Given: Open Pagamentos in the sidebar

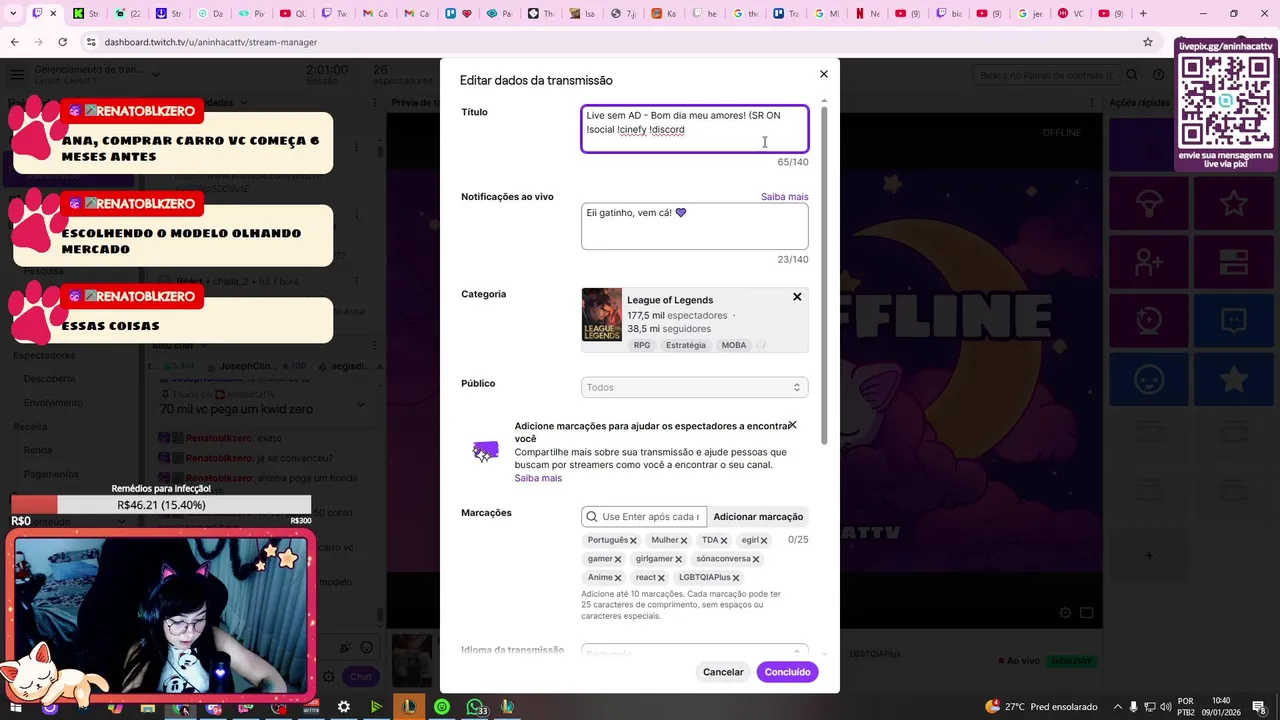Looking at the screenshot, I should coord(51,474).
